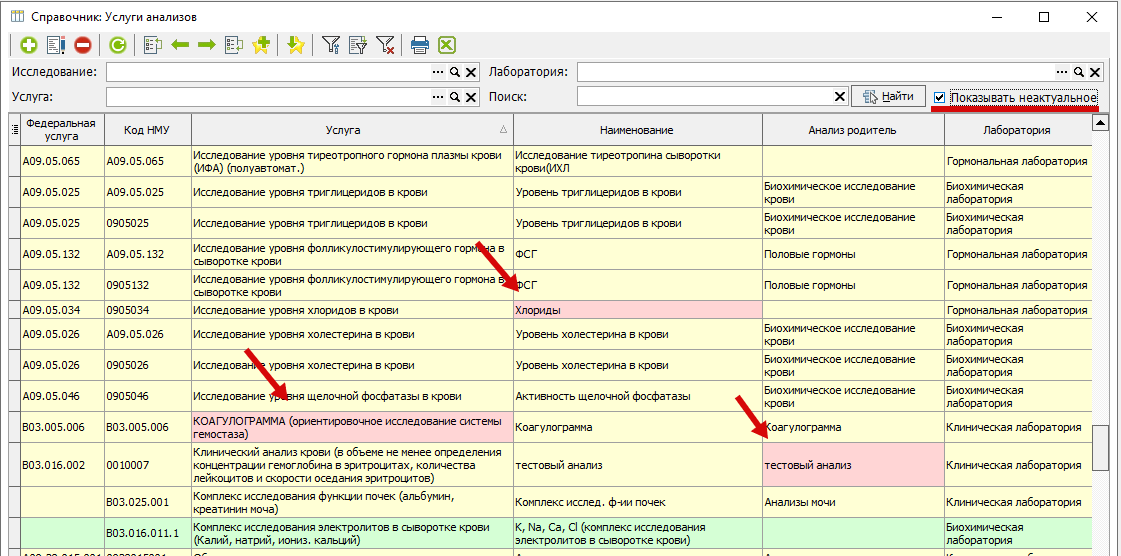Click into the Услуга input field

pos(268,96)
